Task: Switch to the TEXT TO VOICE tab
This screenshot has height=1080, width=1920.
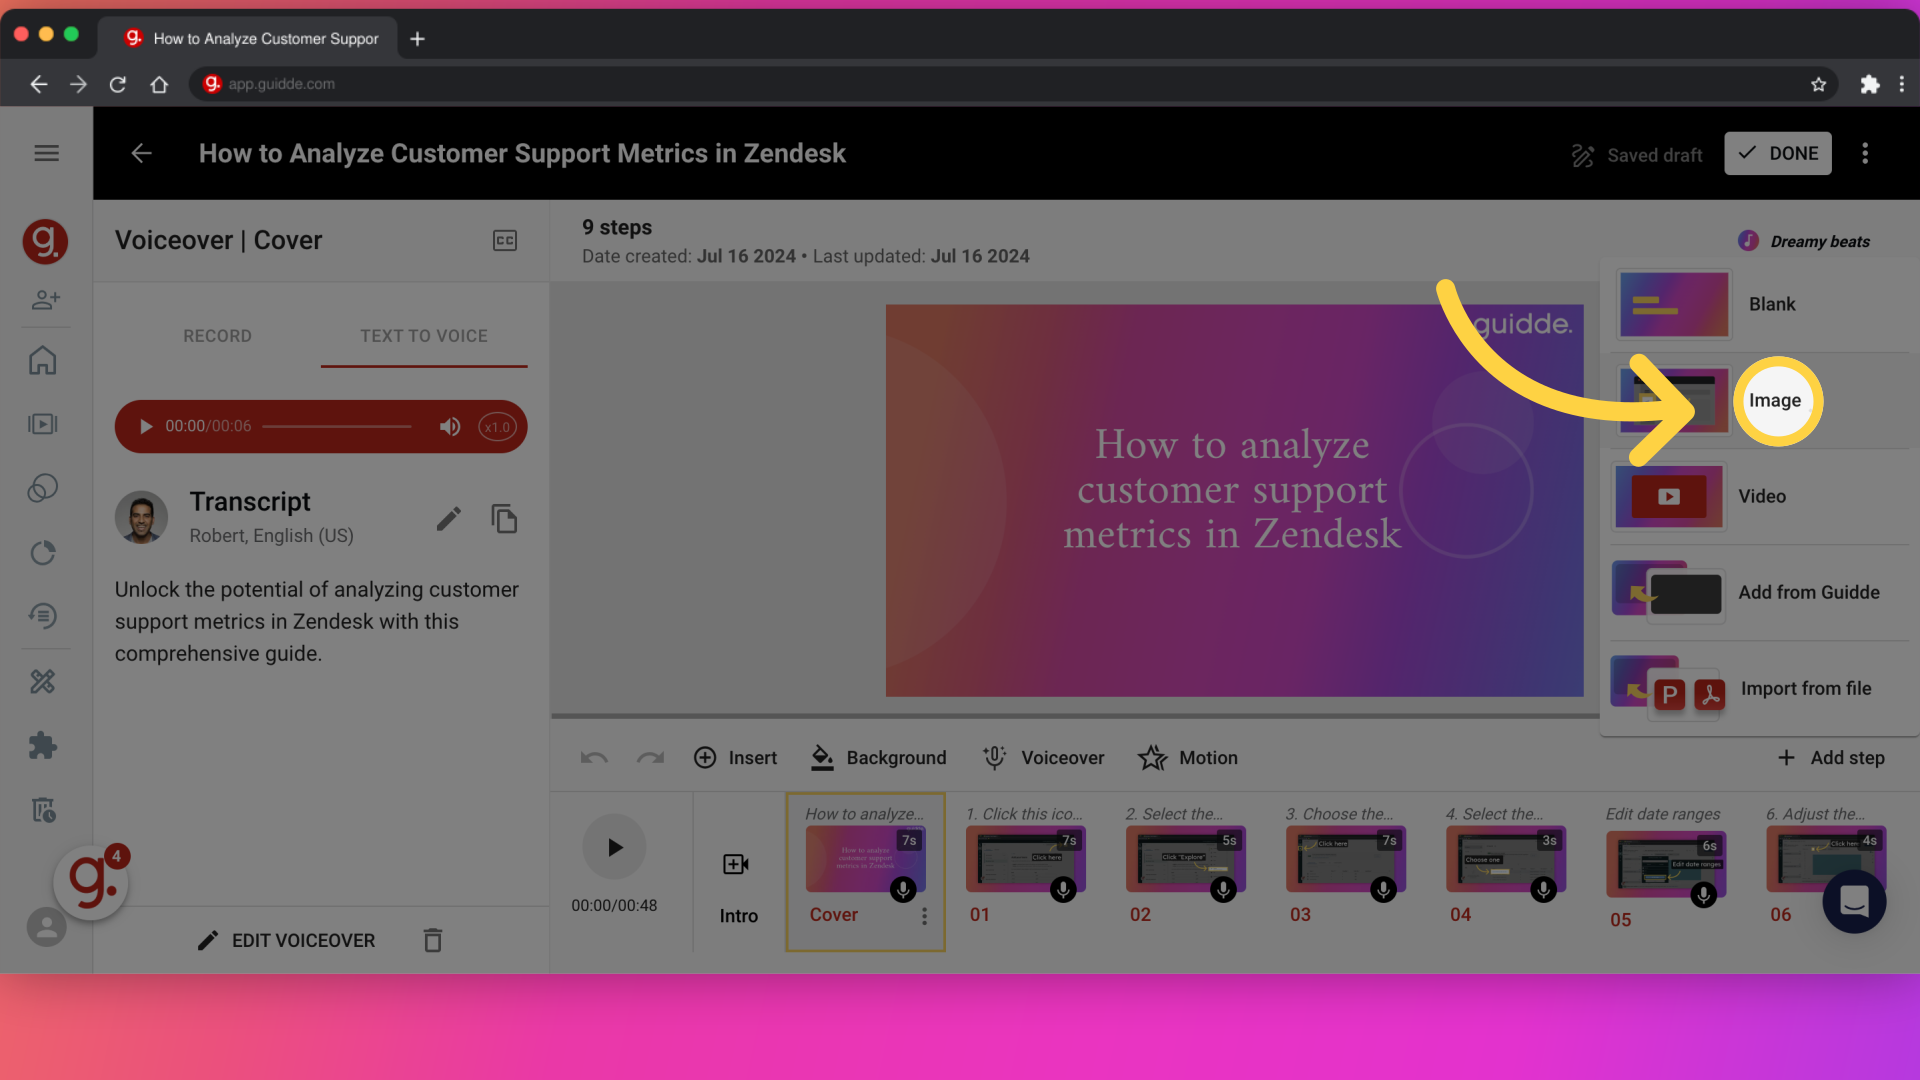Action: point(424,336)
